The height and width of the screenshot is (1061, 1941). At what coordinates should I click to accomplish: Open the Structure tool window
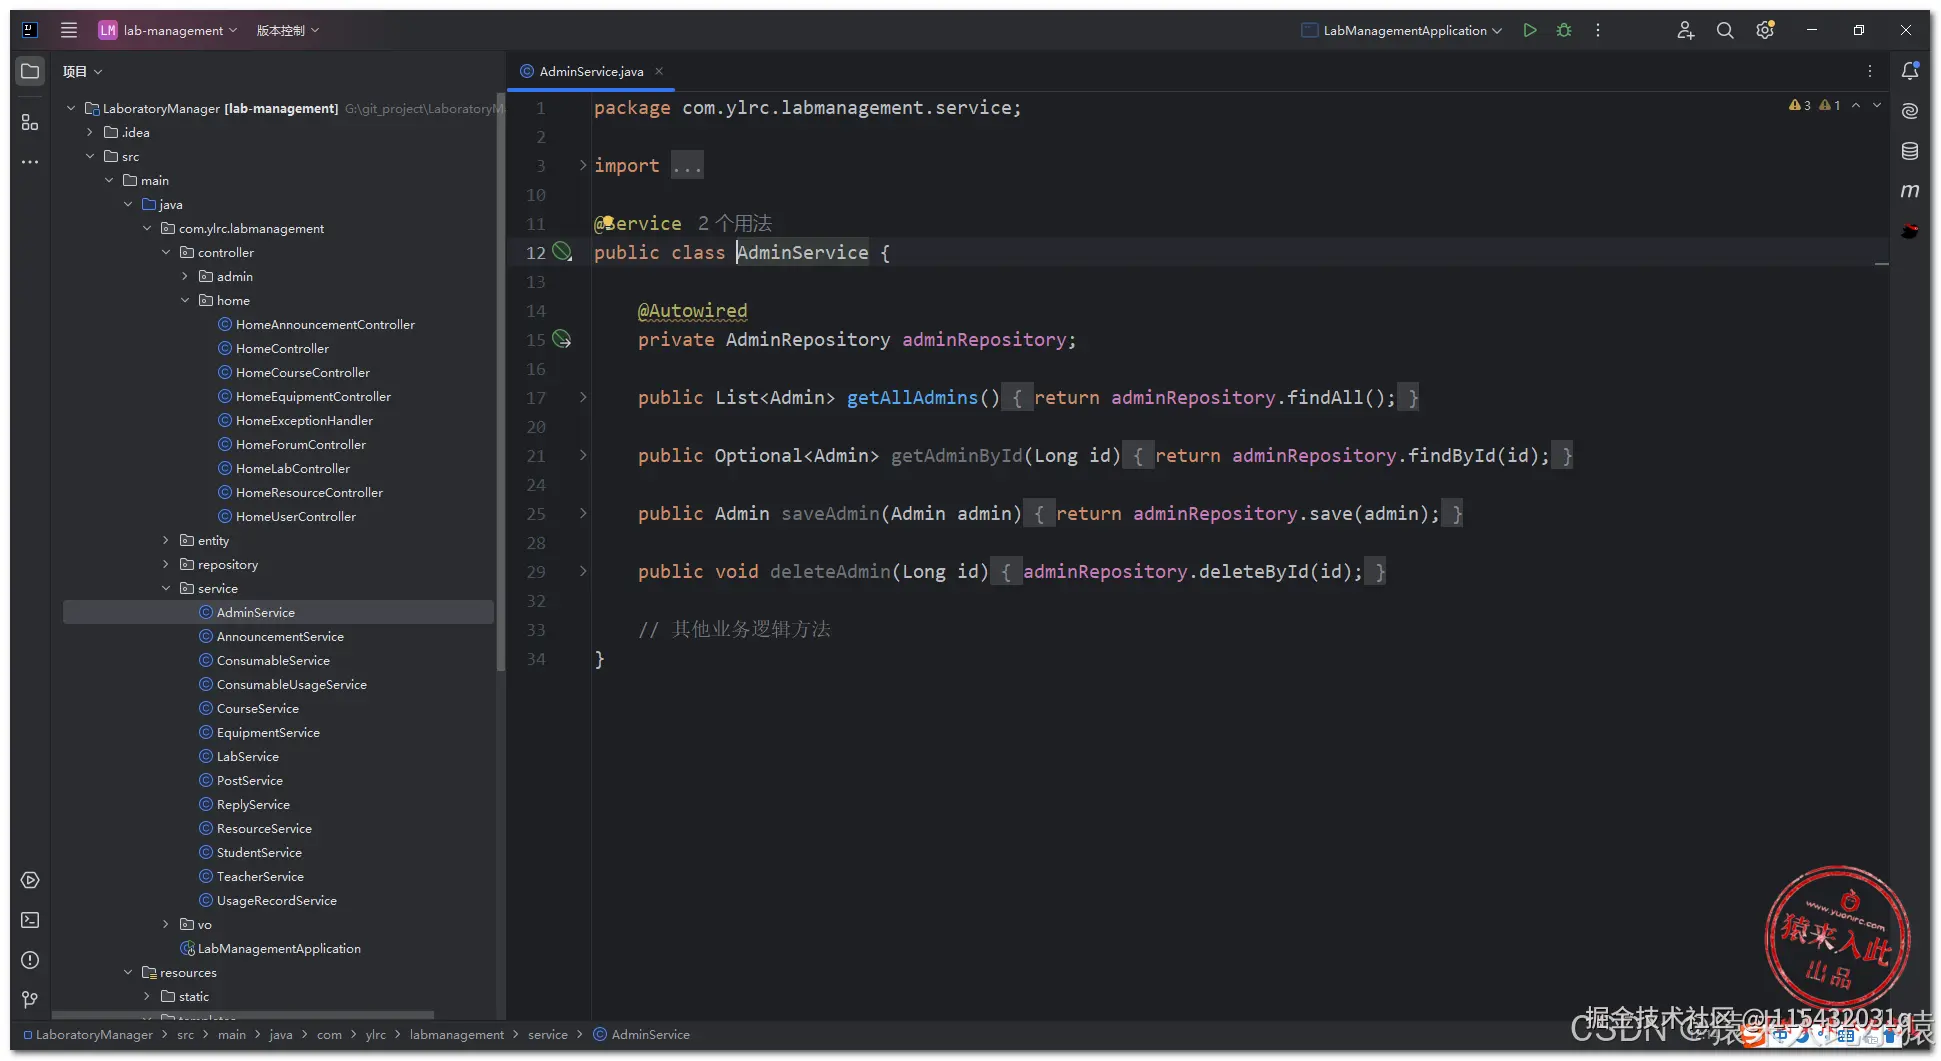[x=30, y=122]
